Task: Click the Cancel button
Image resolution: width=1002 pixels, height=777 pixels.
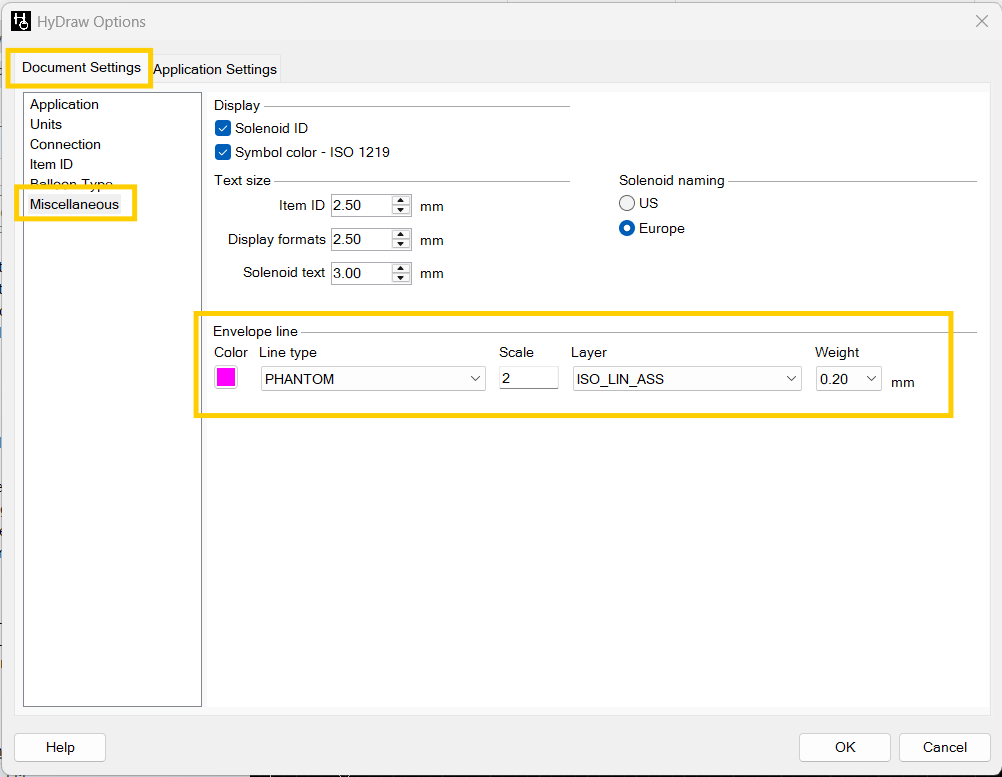Action: coord(944,747)
